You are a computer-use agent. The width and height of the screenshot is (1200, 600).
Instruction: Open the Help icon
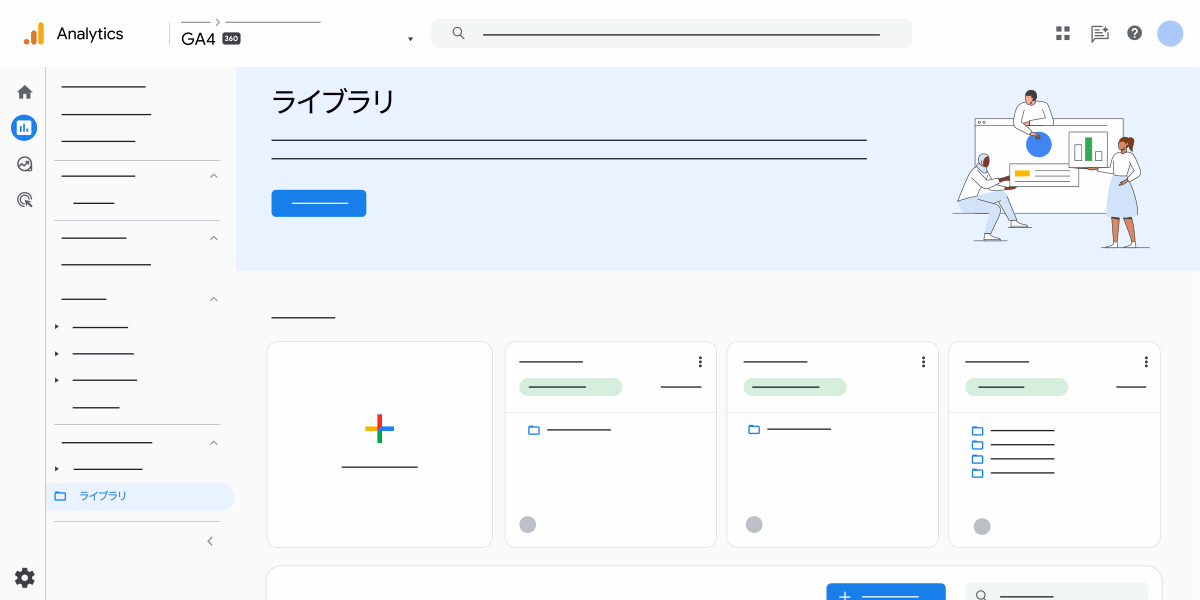pyautogui.click(x=1134, y=33)
